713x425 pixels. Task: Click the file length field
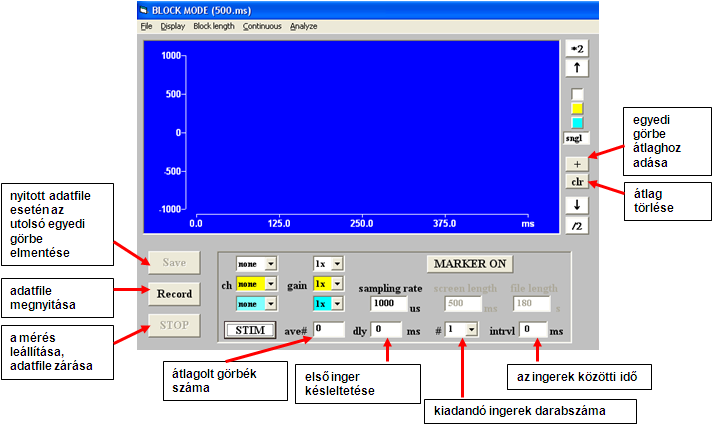click(x=532, y=304)
